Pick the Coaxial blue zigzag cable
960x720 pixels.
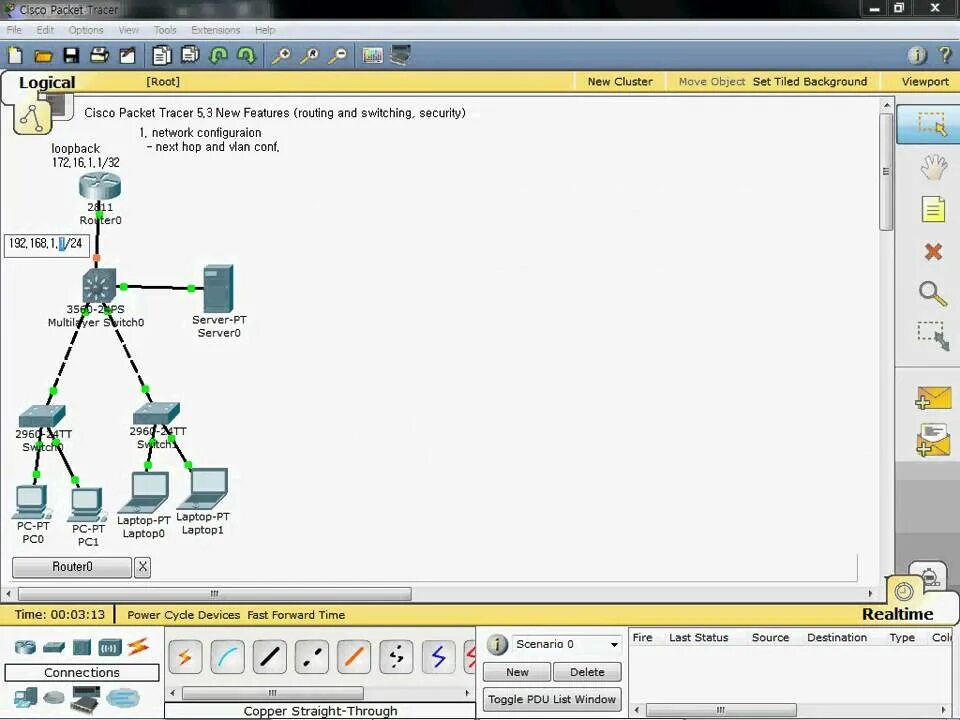click(438, 657)
